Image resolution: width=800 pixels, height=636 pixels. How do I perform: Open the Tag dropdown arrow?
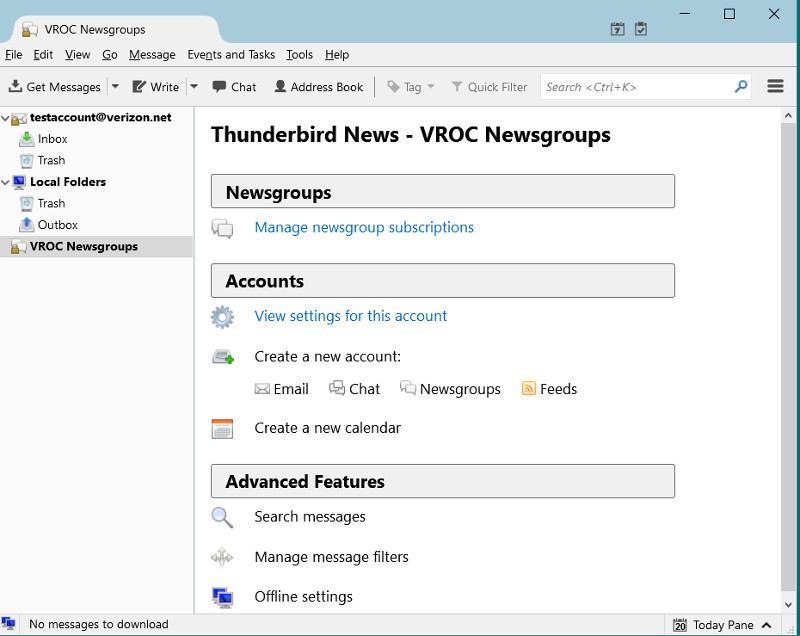coord(431,87)
